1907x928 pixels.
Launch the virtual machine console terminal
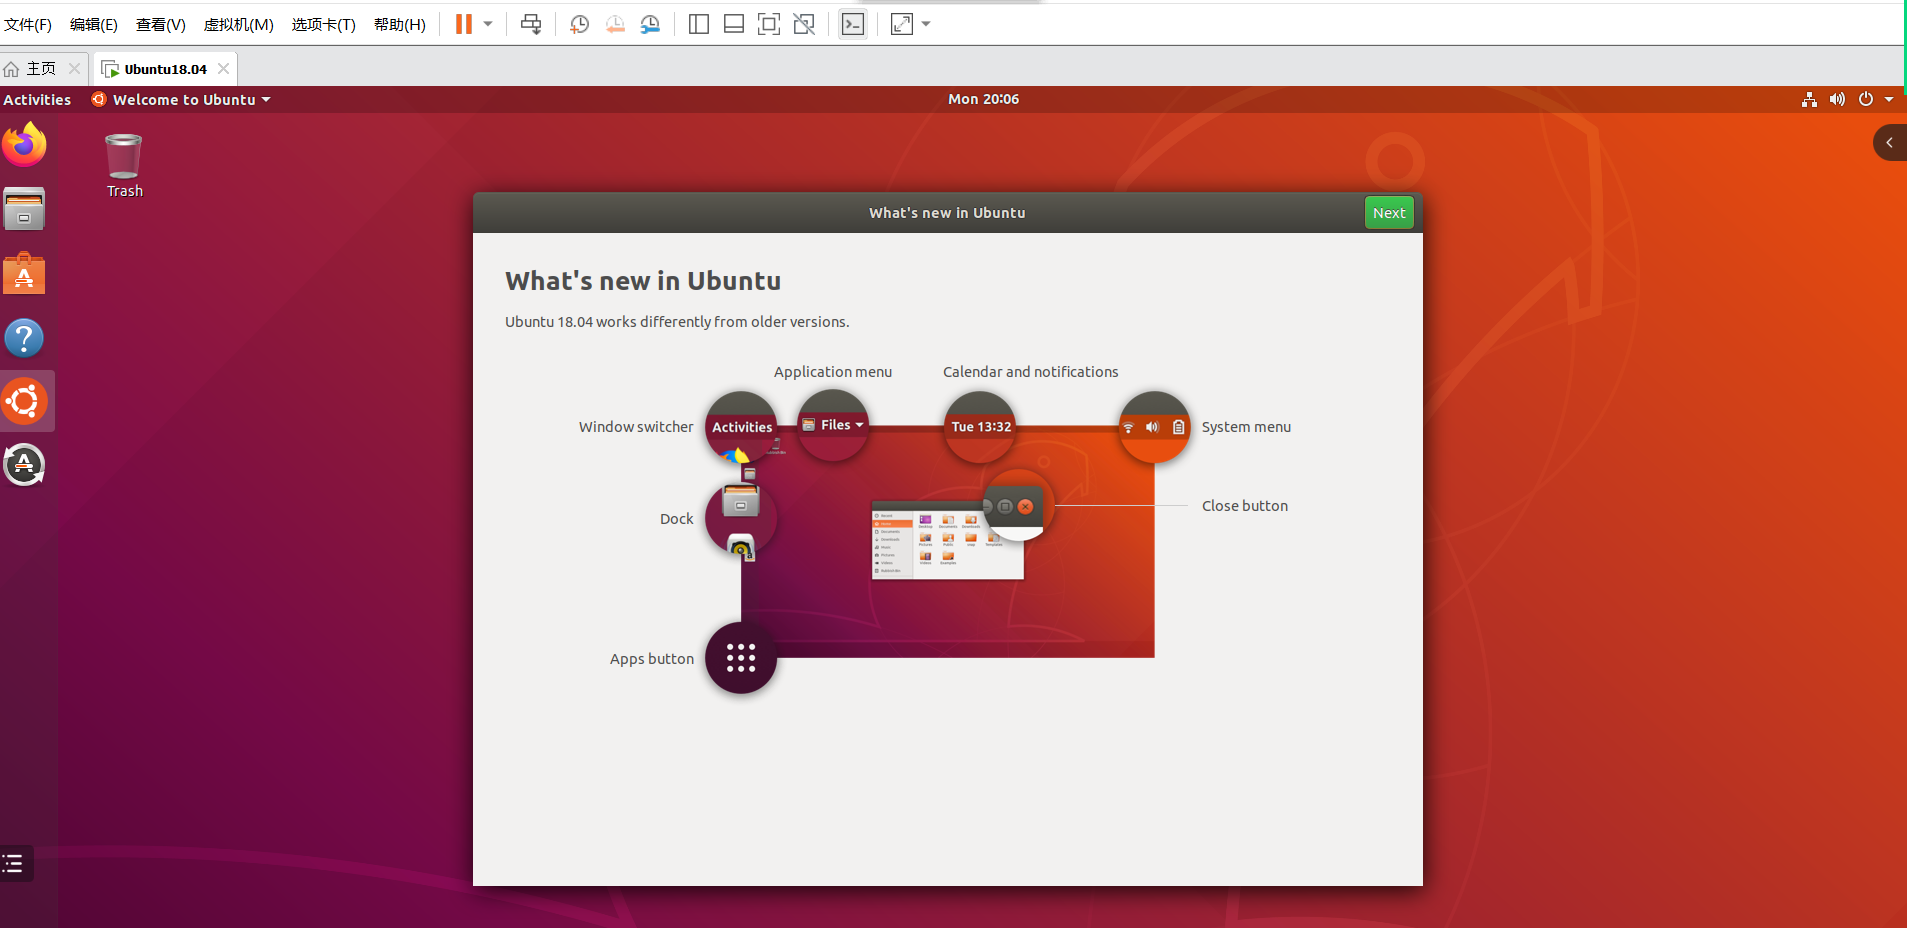point(851,24)
